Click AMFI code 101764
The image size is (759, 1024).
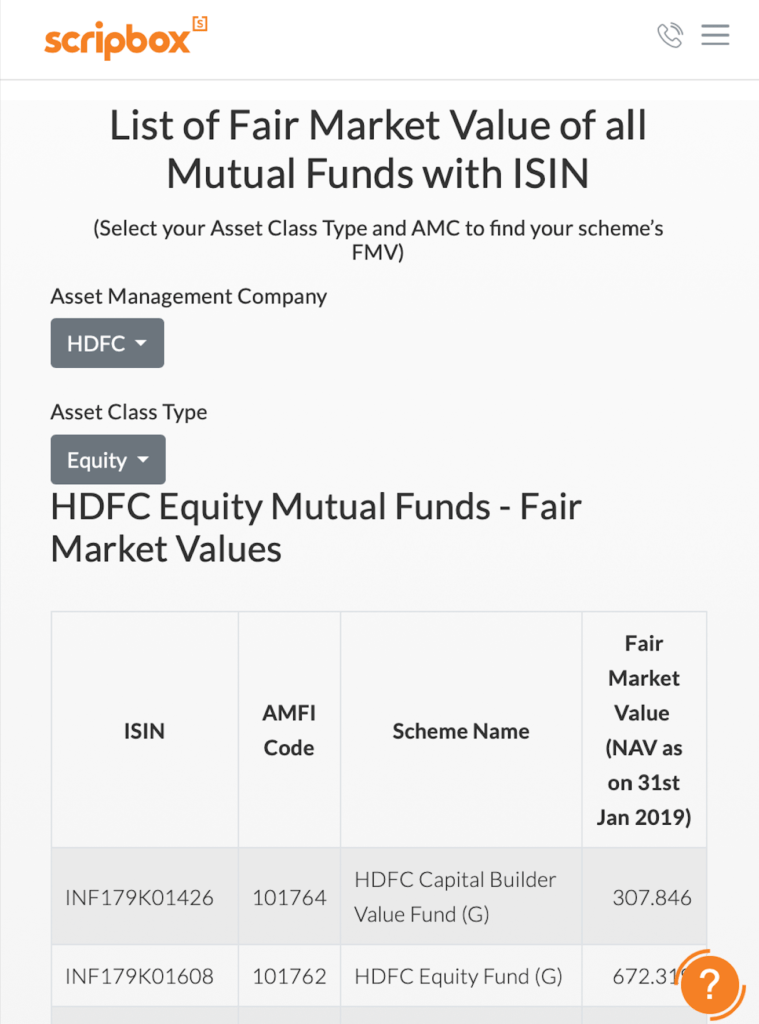[289, 898]
